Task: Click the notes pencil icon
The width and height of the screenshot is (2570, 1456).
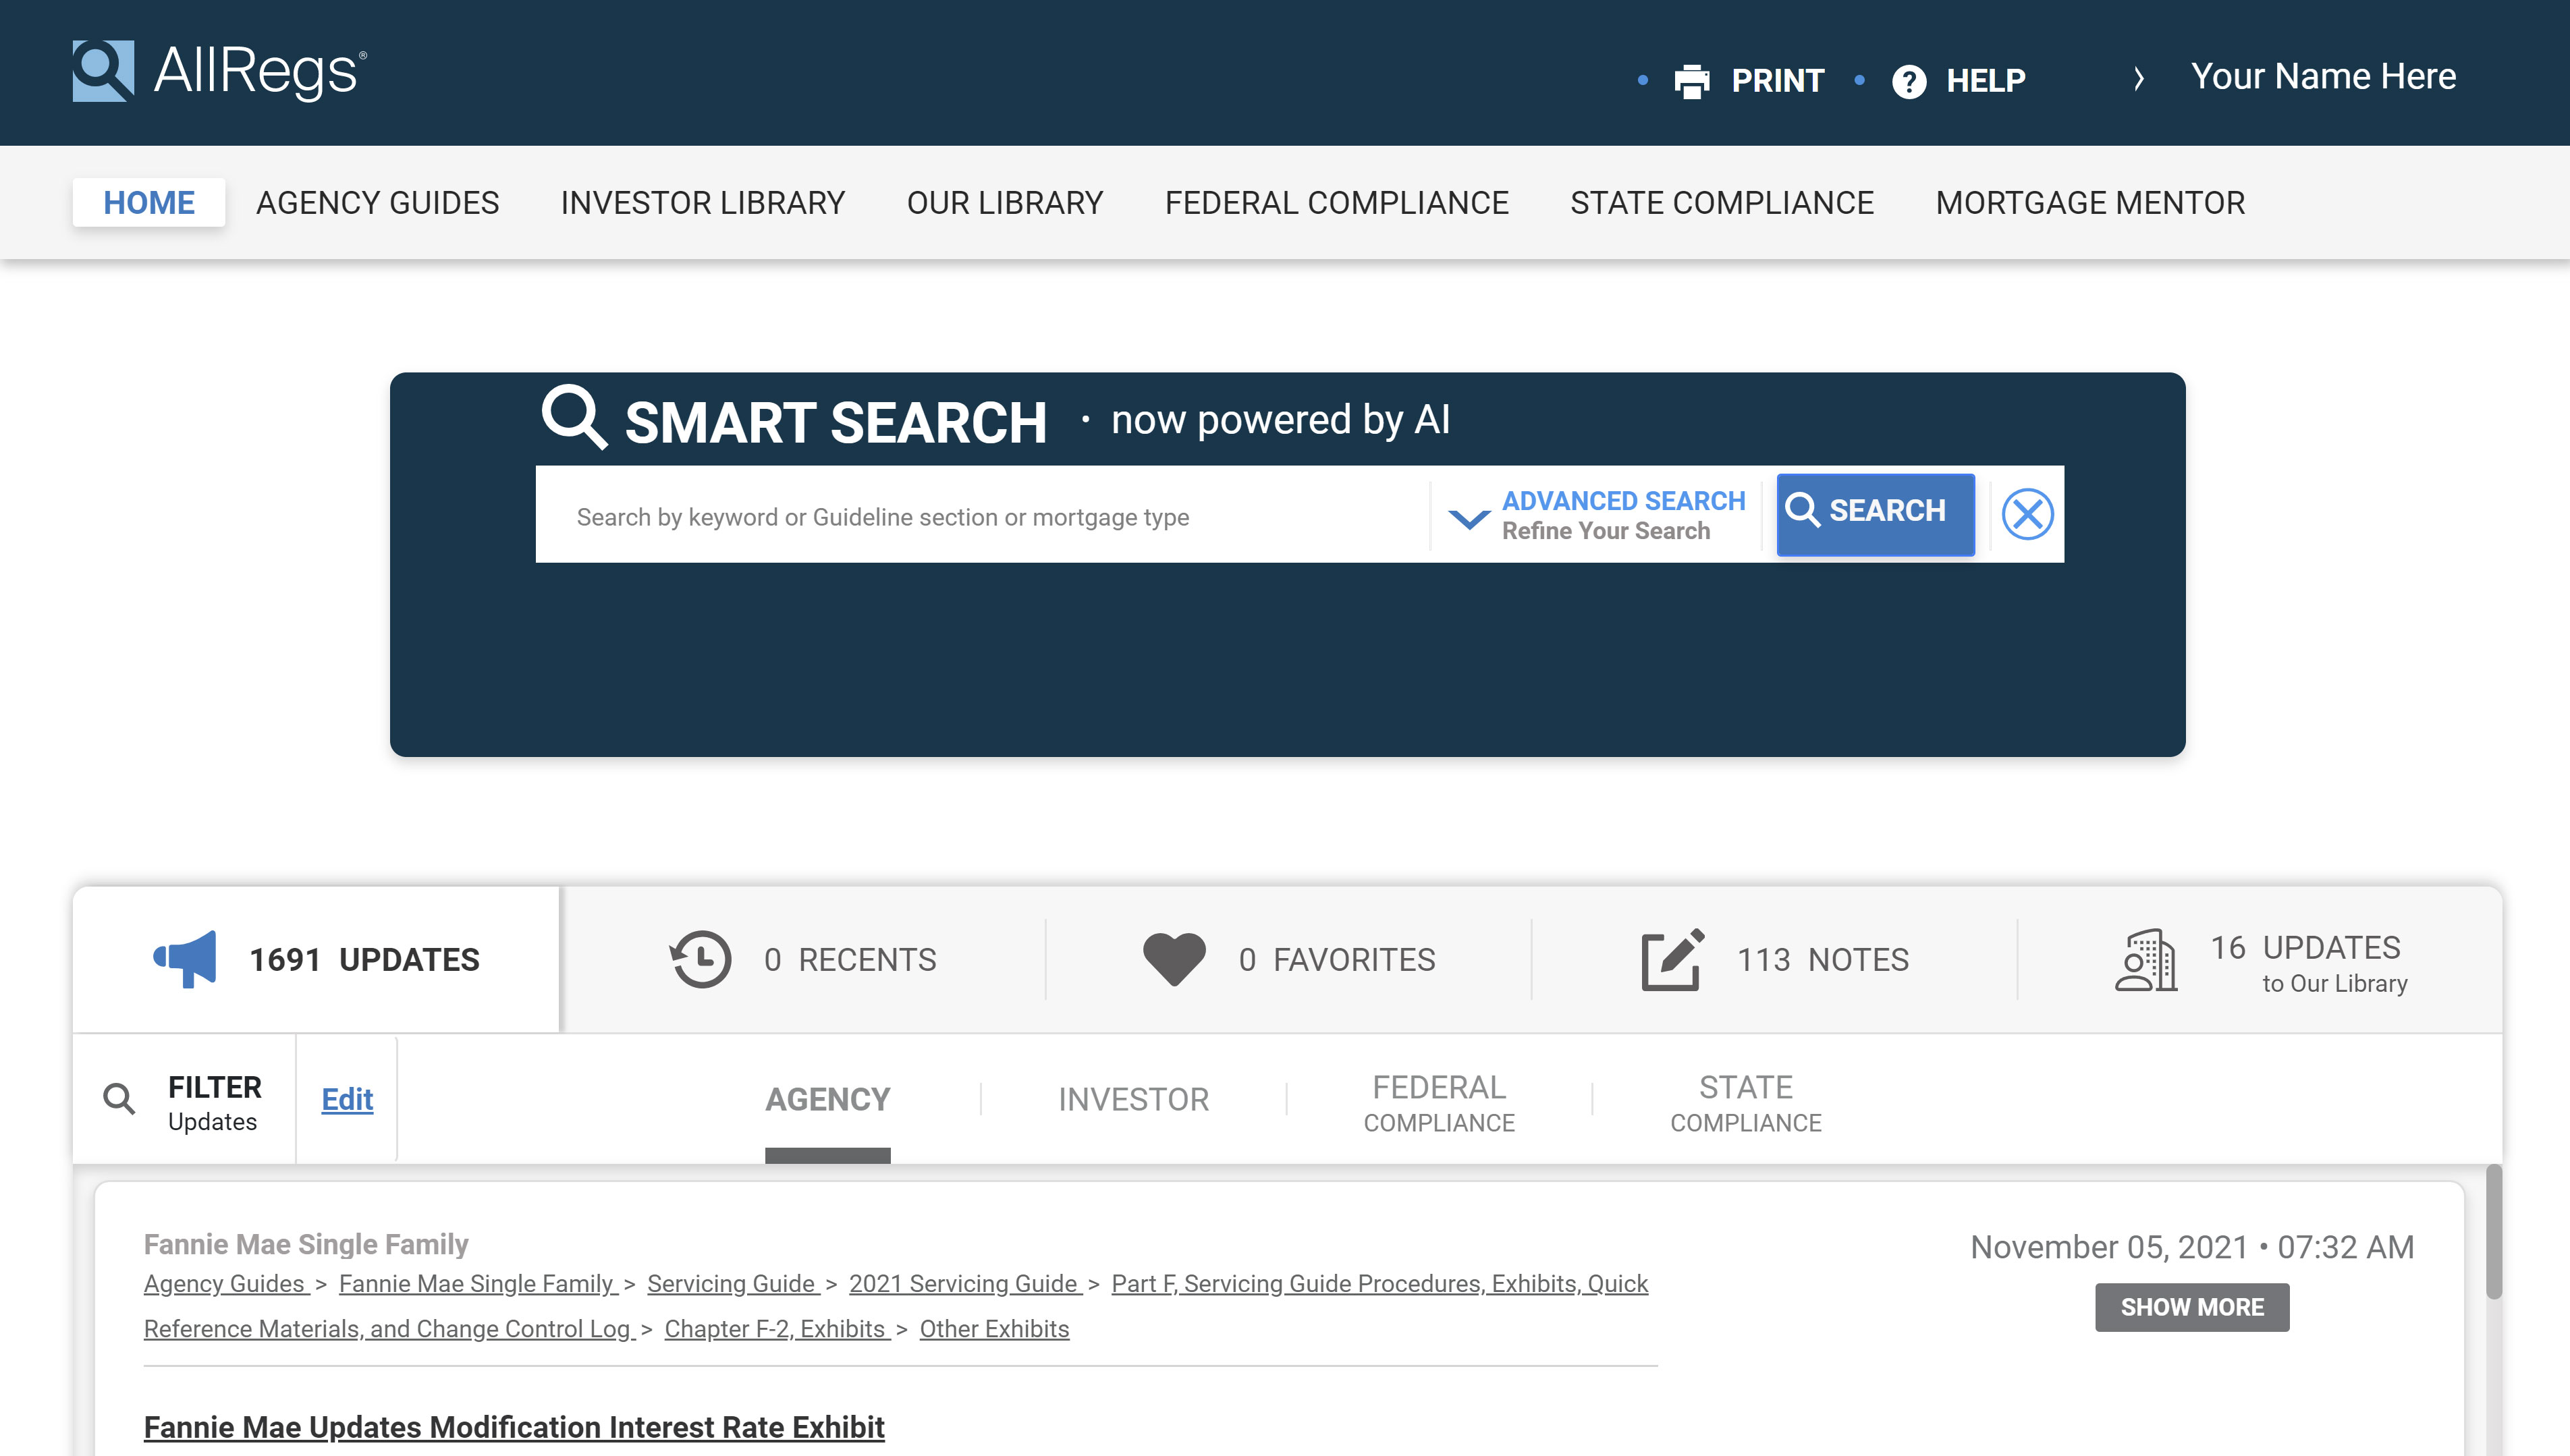Action: pyautogui.click(x=1673, y=959)
